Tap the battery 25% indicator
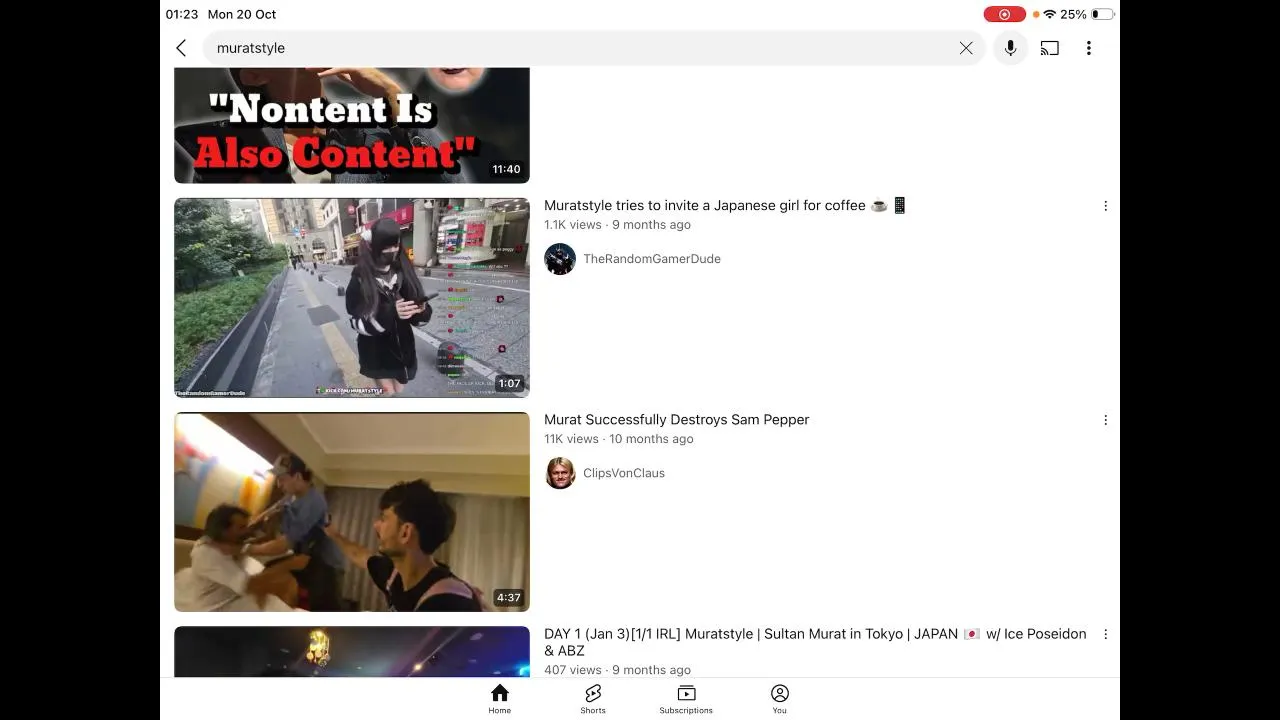Viewport: 1280px width, 720px height. (x=1088, y=14)
